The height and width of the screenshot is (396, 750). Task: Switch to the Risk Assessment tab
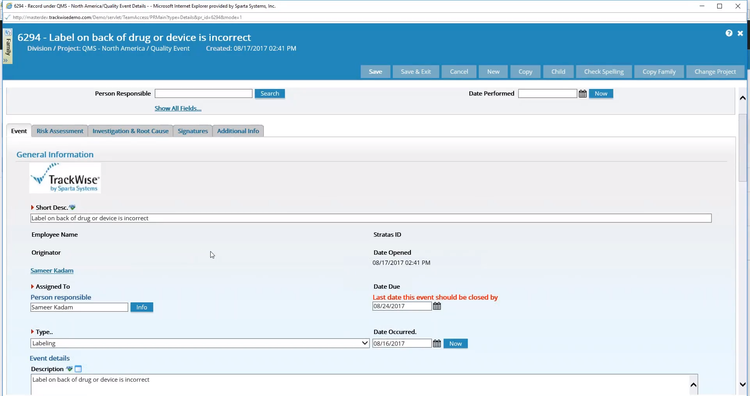[60, 131]
